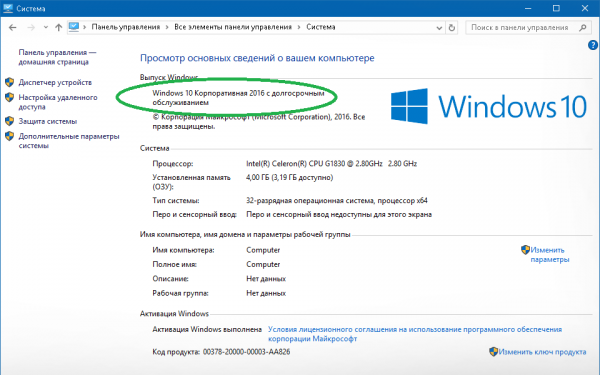Click the computer icon in address bar
Viewport: 600px width, 375px height.
point(74,27)
